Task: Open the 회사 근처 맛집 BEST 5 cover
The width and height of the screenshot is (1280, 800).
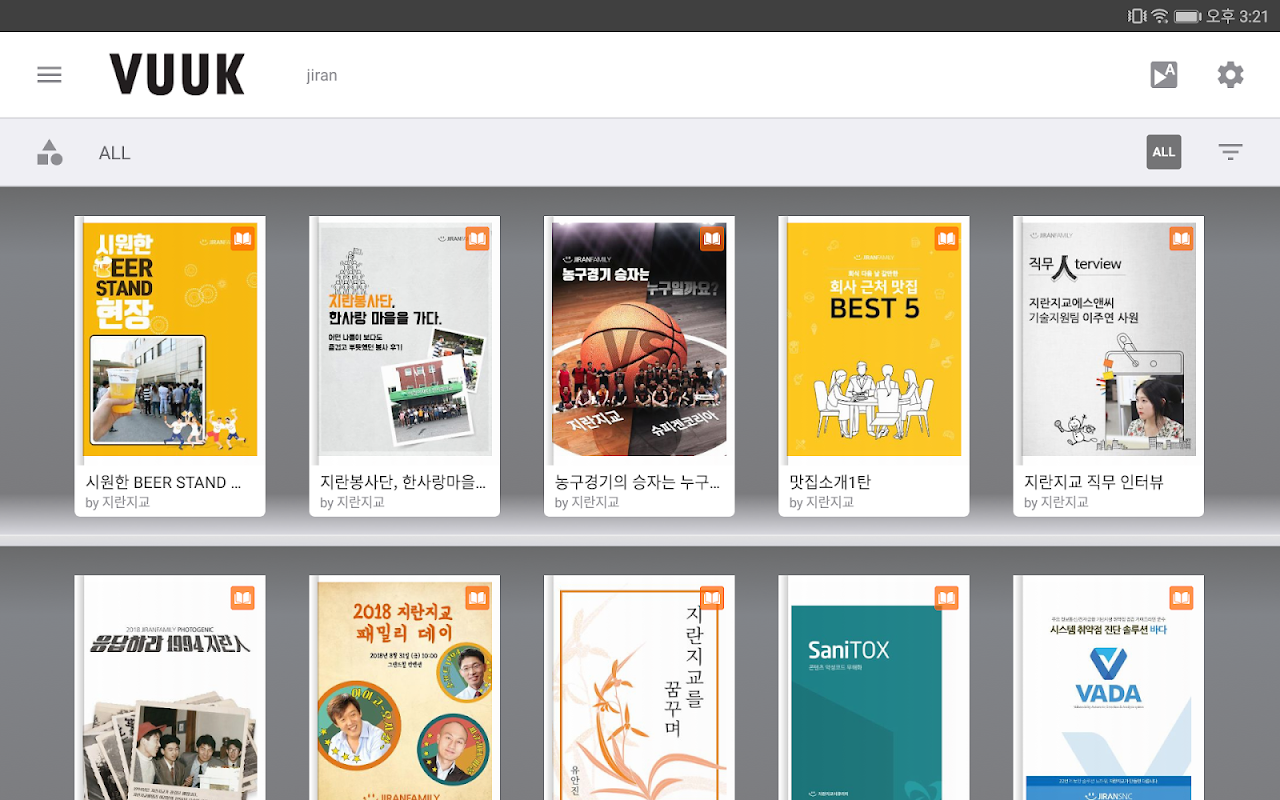Action: (x=874, y=339)
